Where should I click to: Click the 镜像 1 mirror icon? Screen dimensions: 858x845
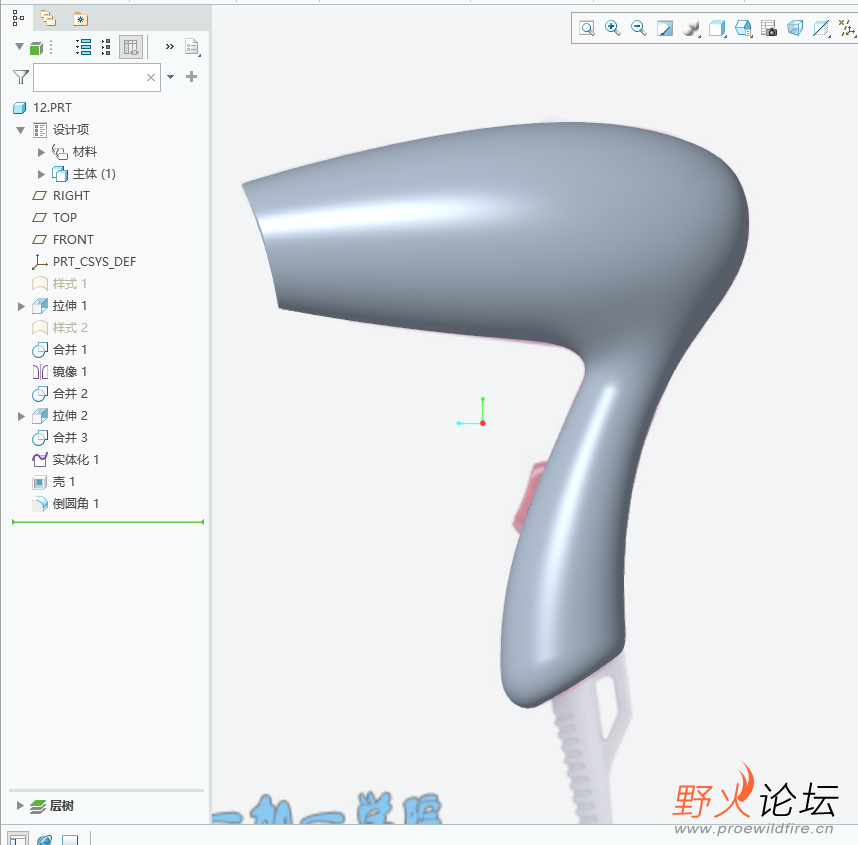(x=40, y=372)
